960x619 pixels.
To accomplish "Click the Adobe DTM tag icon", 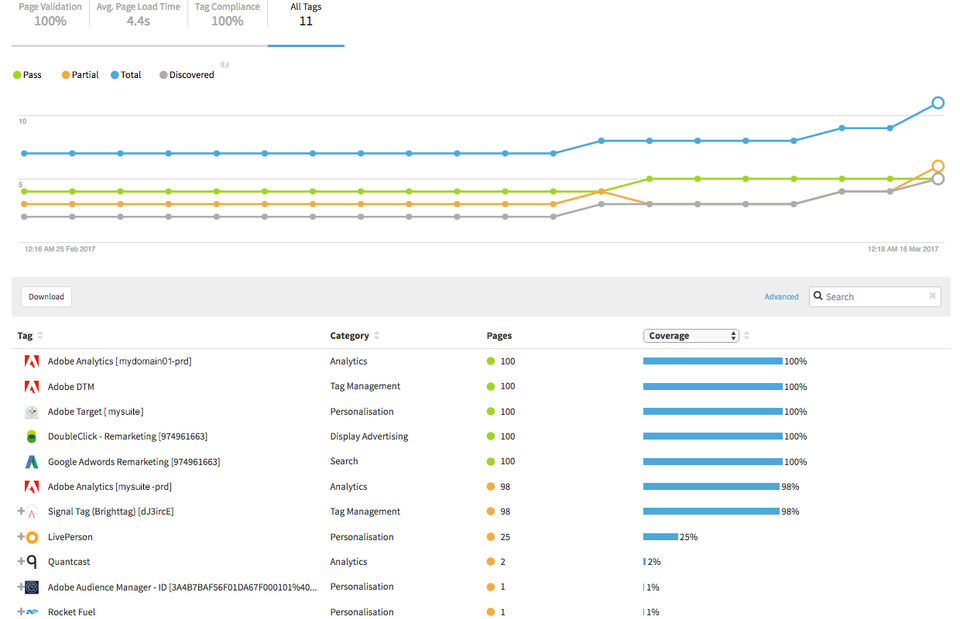I will pyautogui.click(x=32, y=386).
